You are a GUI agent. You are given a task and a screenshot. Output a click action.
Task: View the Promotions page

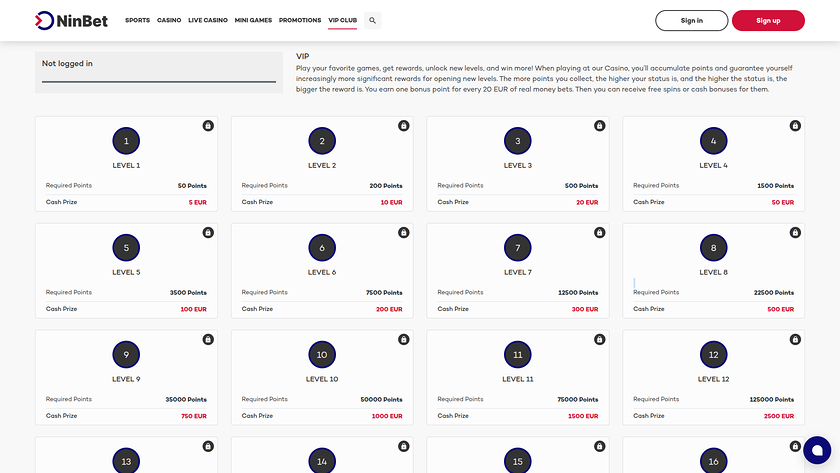pos(300,20)
